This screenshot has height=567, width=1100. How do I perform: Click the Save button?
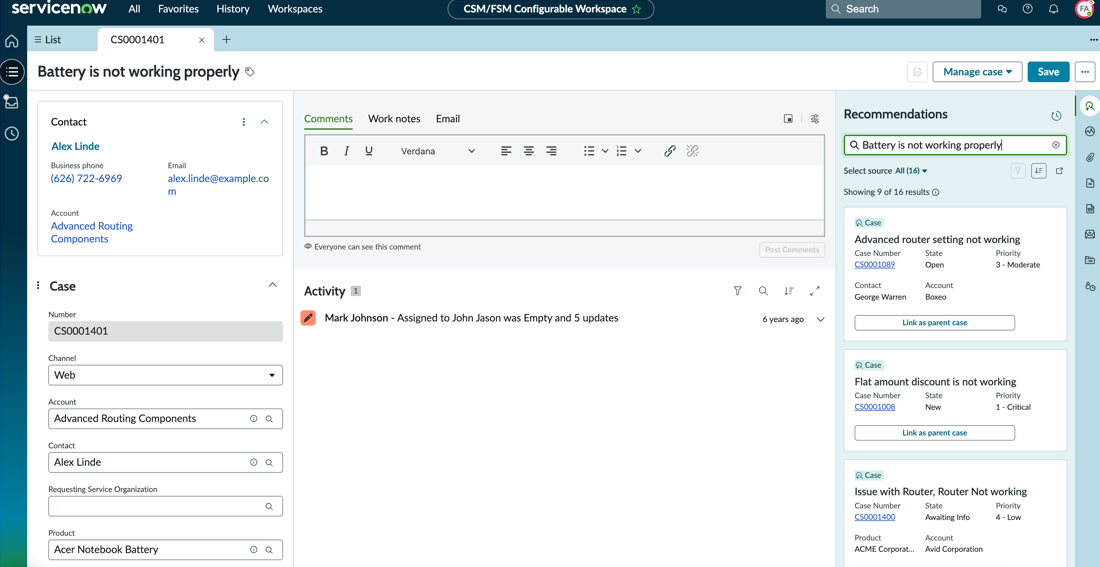click(x=1048, y=72)
